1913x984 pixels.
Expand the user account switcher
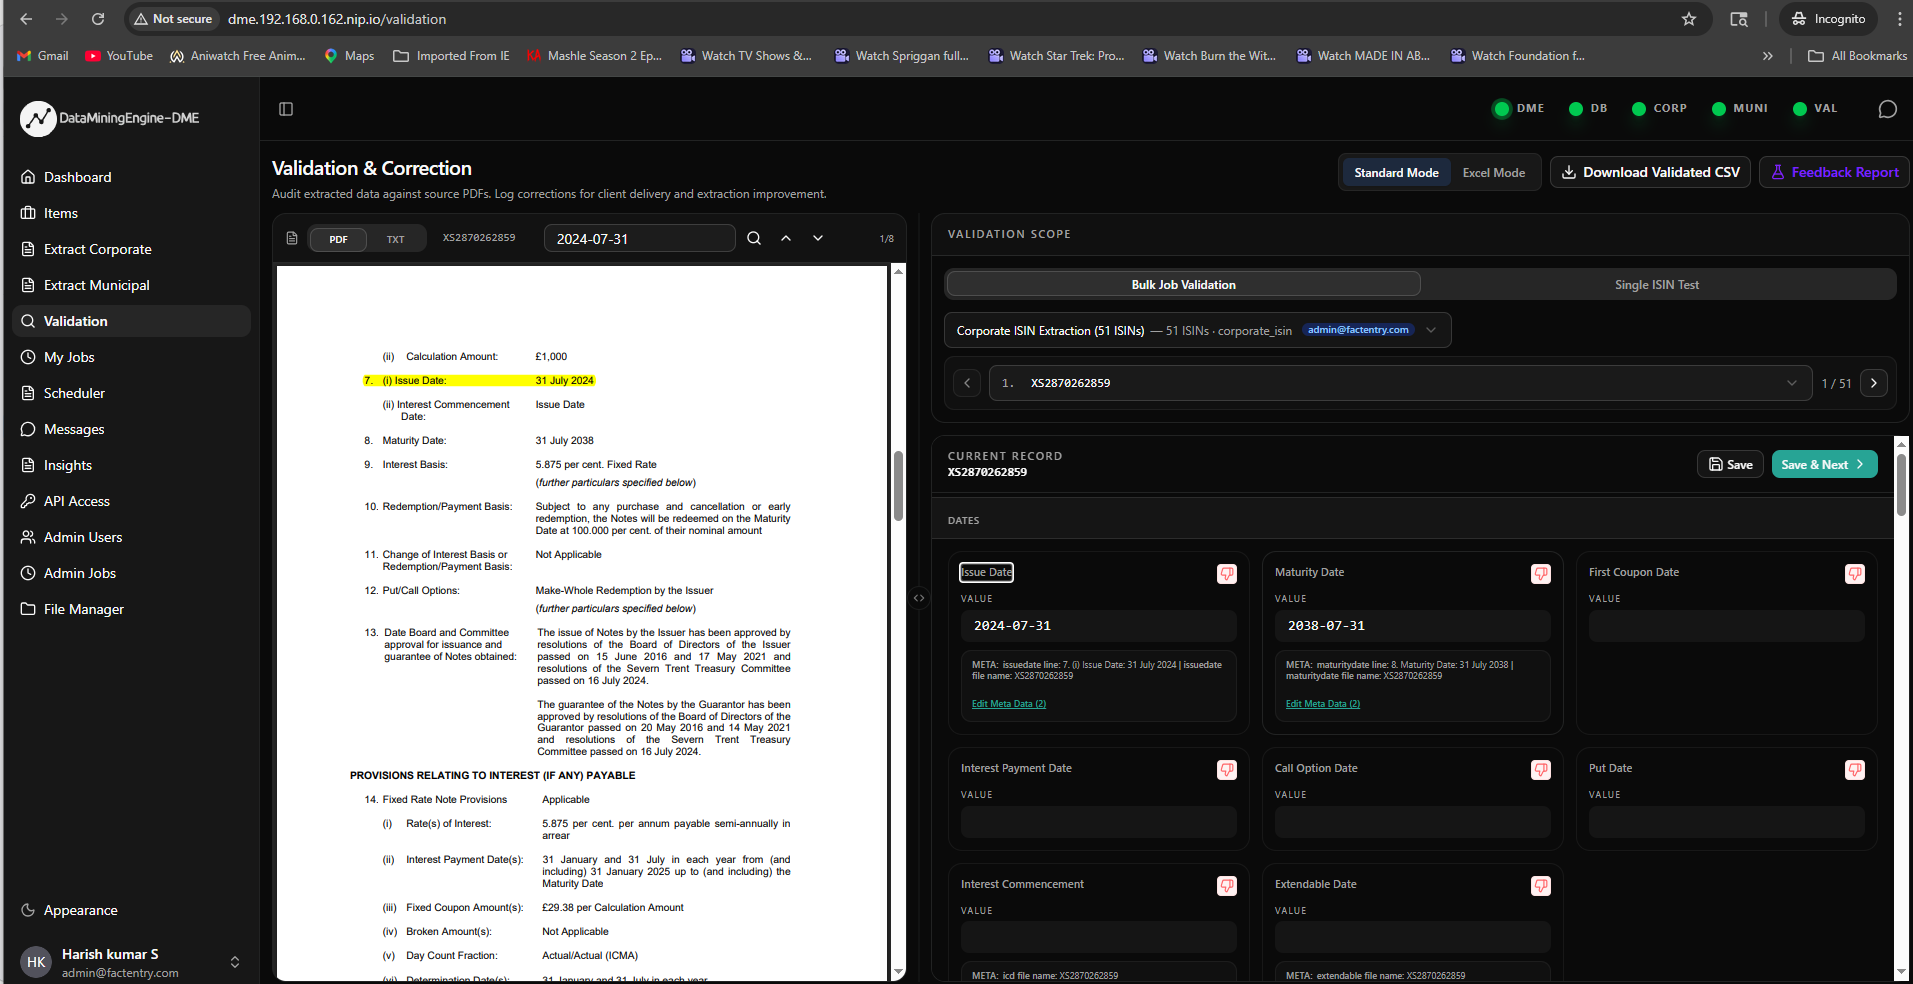(235, 962)
